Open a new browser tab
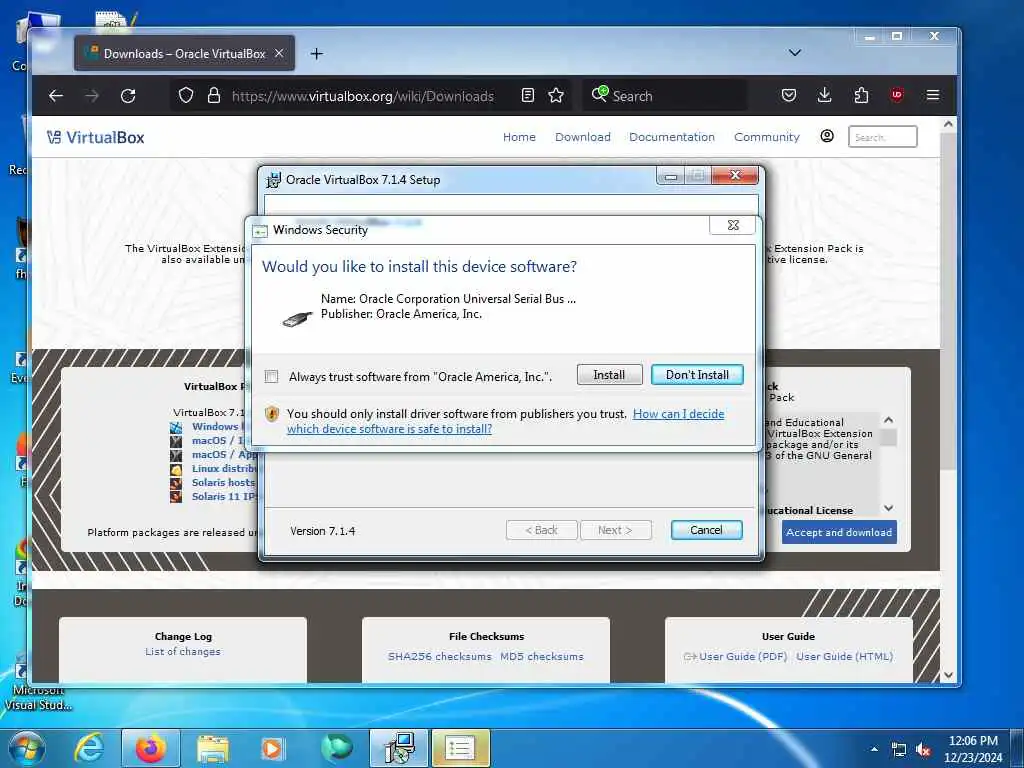Screen dimensions: 1024x768 (317, 54)
